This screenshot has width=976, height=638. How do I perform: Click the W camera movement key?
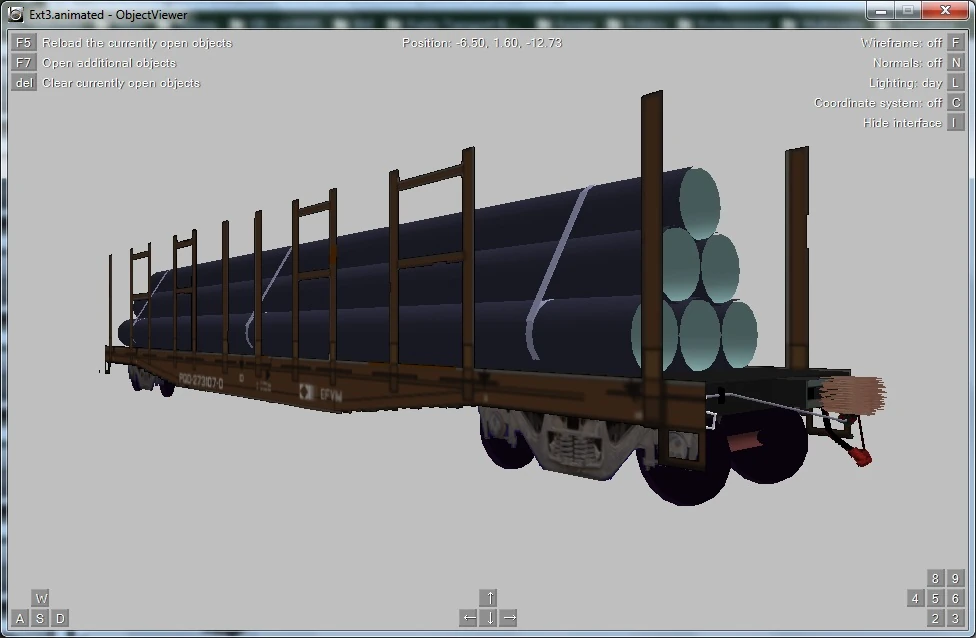40,598
